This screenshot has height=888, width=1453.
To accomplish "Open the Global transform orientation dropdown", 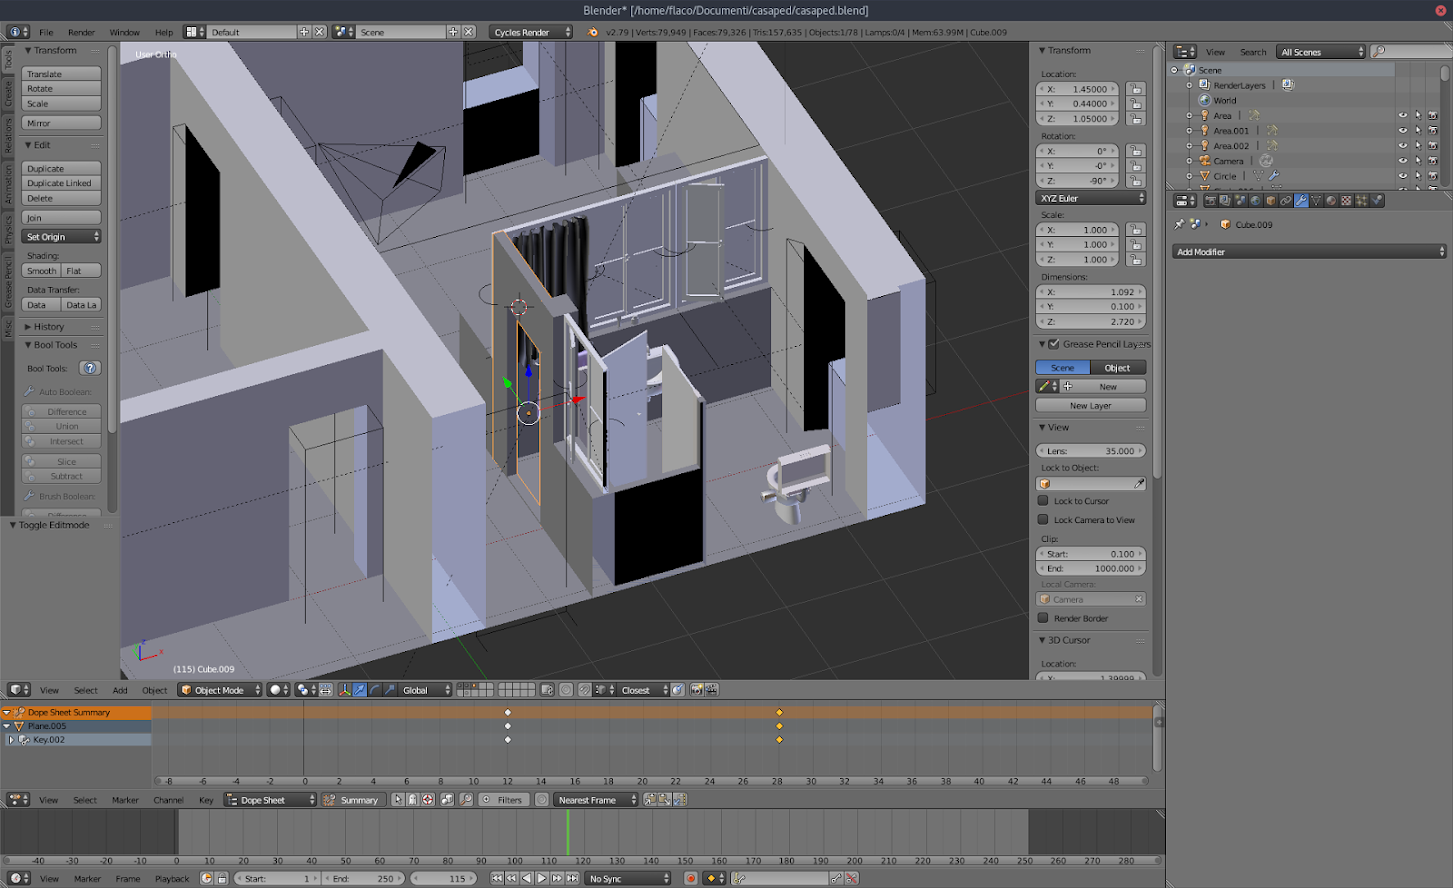I will coord(426,690).
